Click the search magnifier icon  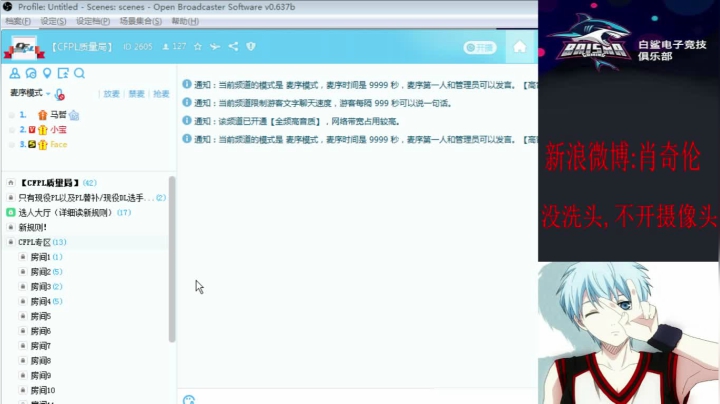click(79, 73)
